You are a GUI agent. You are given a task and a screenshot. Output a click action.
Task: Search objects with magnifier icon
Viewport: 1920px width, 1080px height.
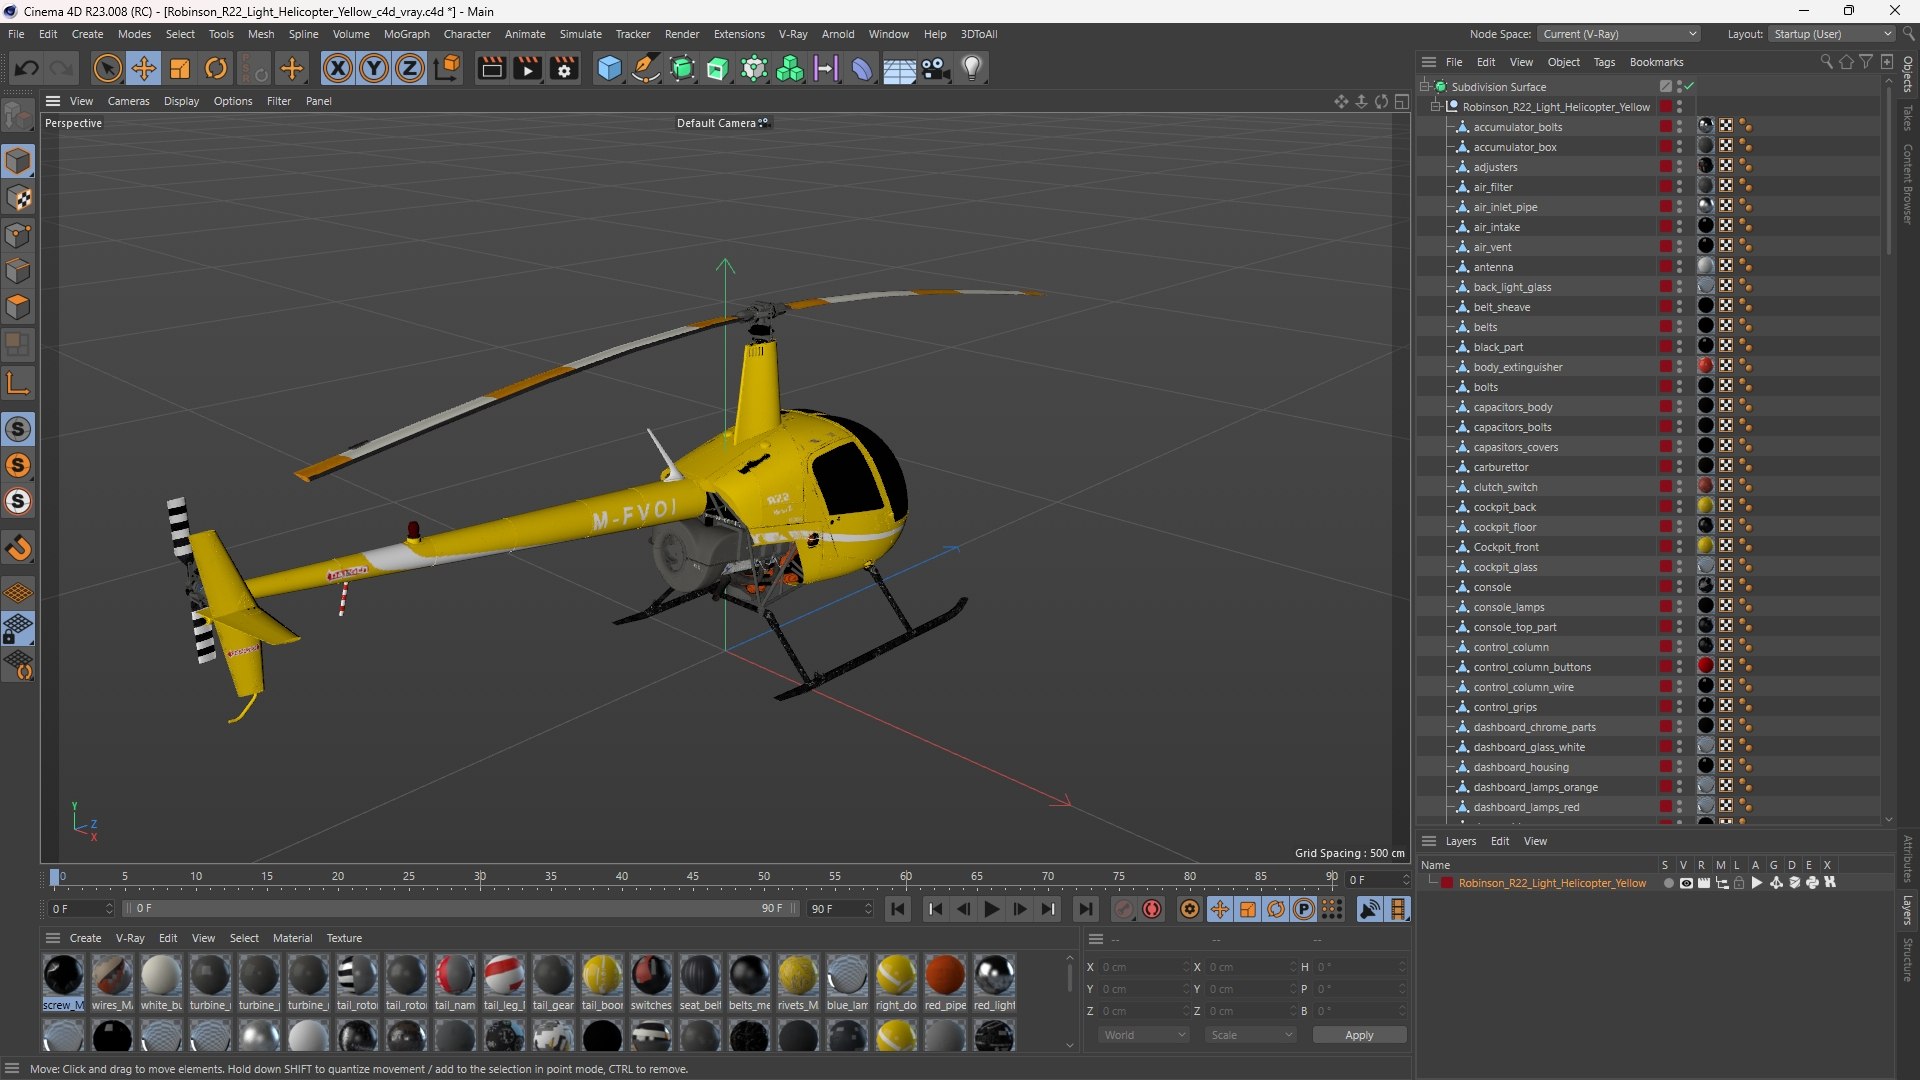(1826, 62)
